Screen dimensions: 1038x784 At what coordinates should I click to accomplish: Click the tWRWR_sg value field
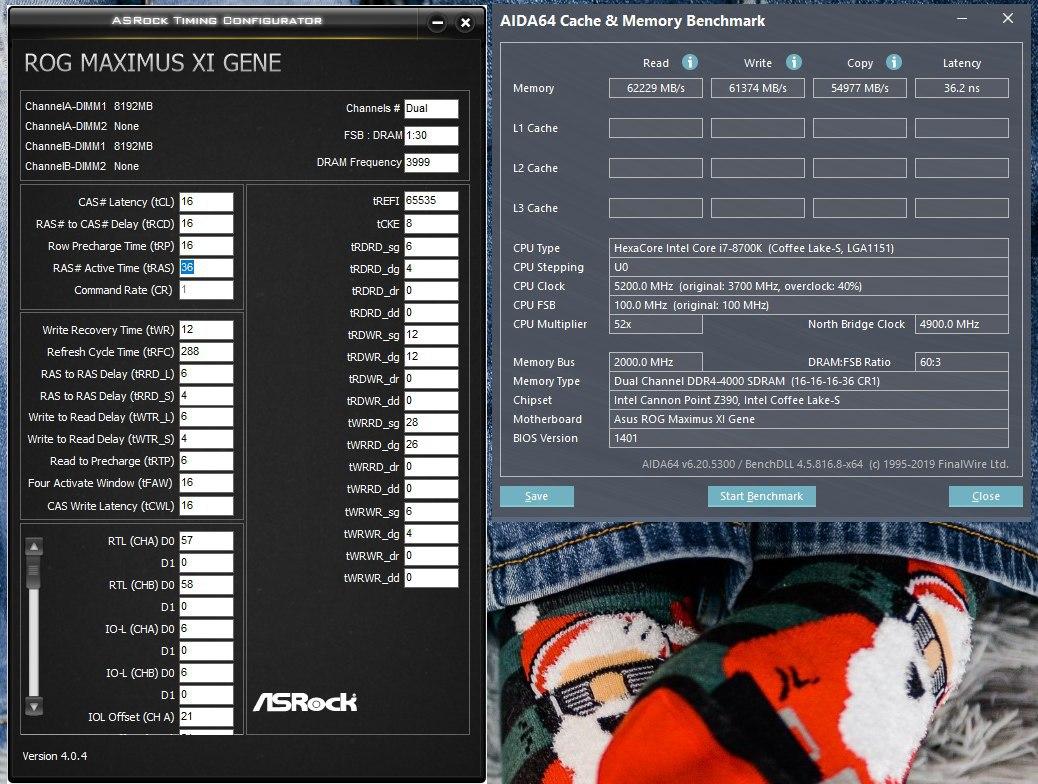point(432,512)
